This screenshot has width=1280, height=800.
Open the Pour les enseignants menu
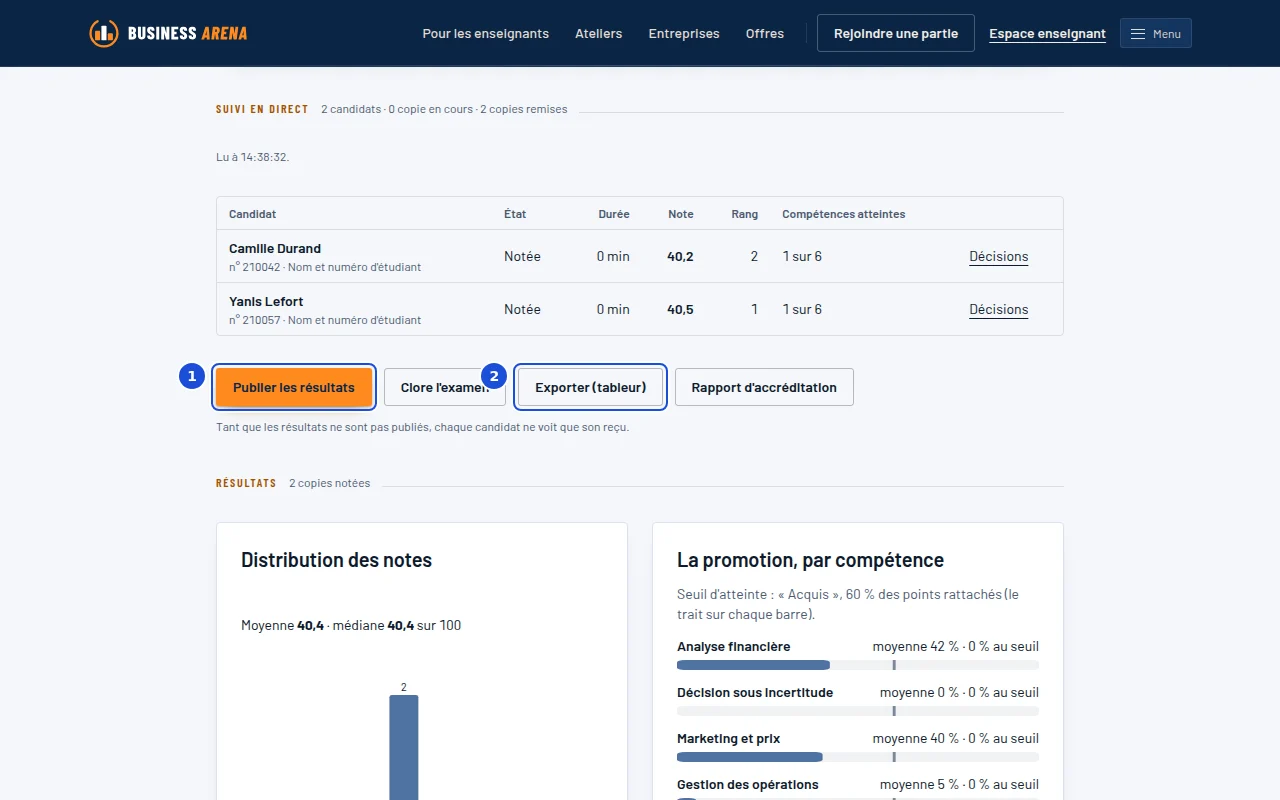(485, 33)
